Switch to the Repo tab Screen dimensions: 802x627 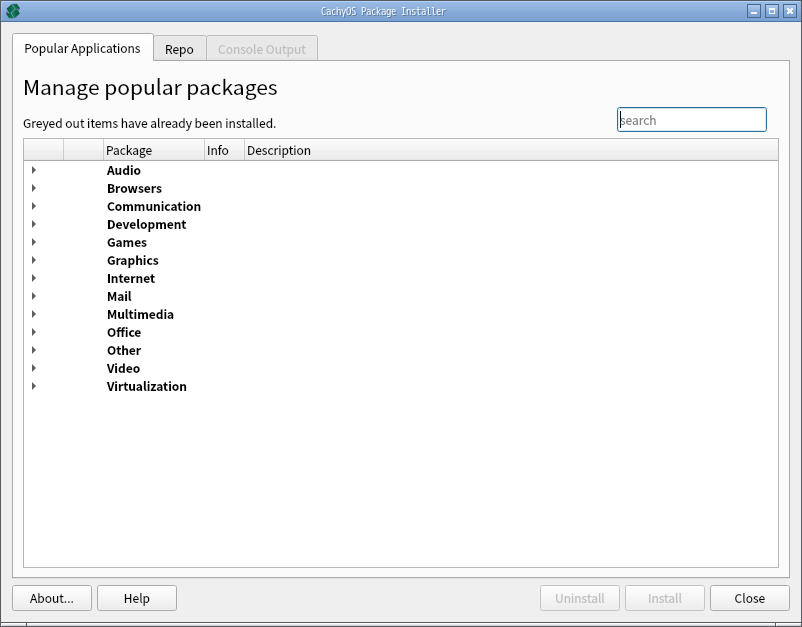click(179, 48)
